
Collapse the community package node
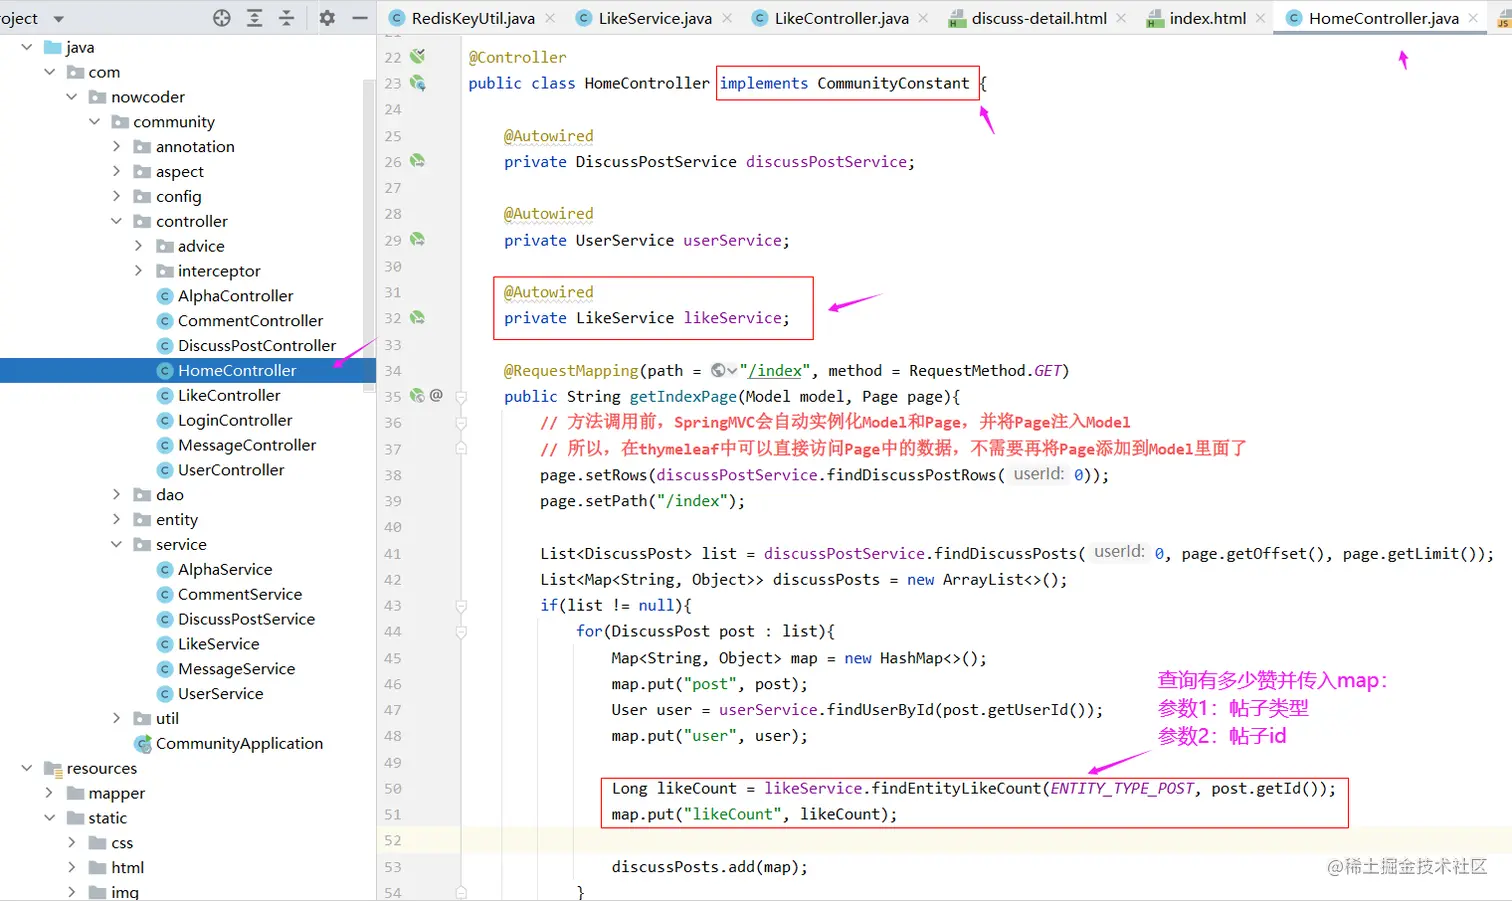94,122
